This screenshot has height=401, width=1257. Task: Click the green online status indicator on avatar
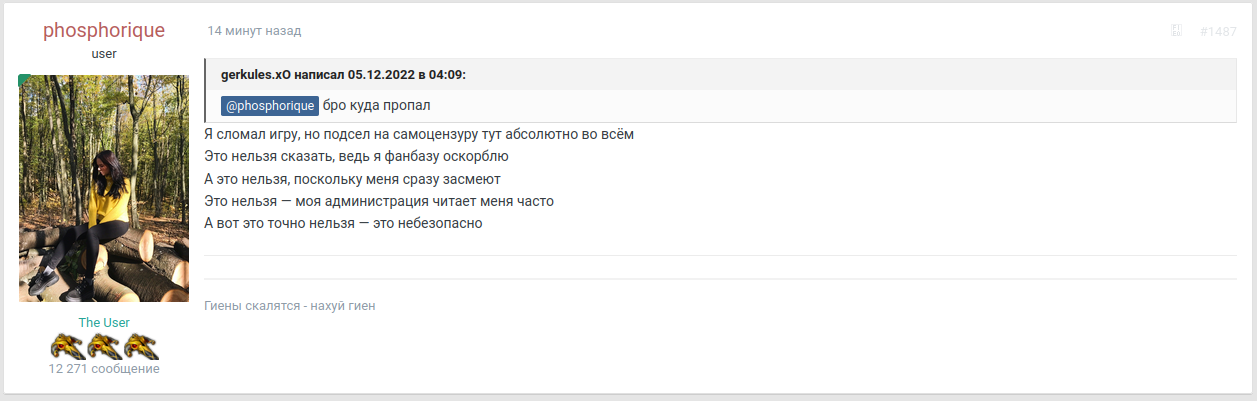click(24, 79)
